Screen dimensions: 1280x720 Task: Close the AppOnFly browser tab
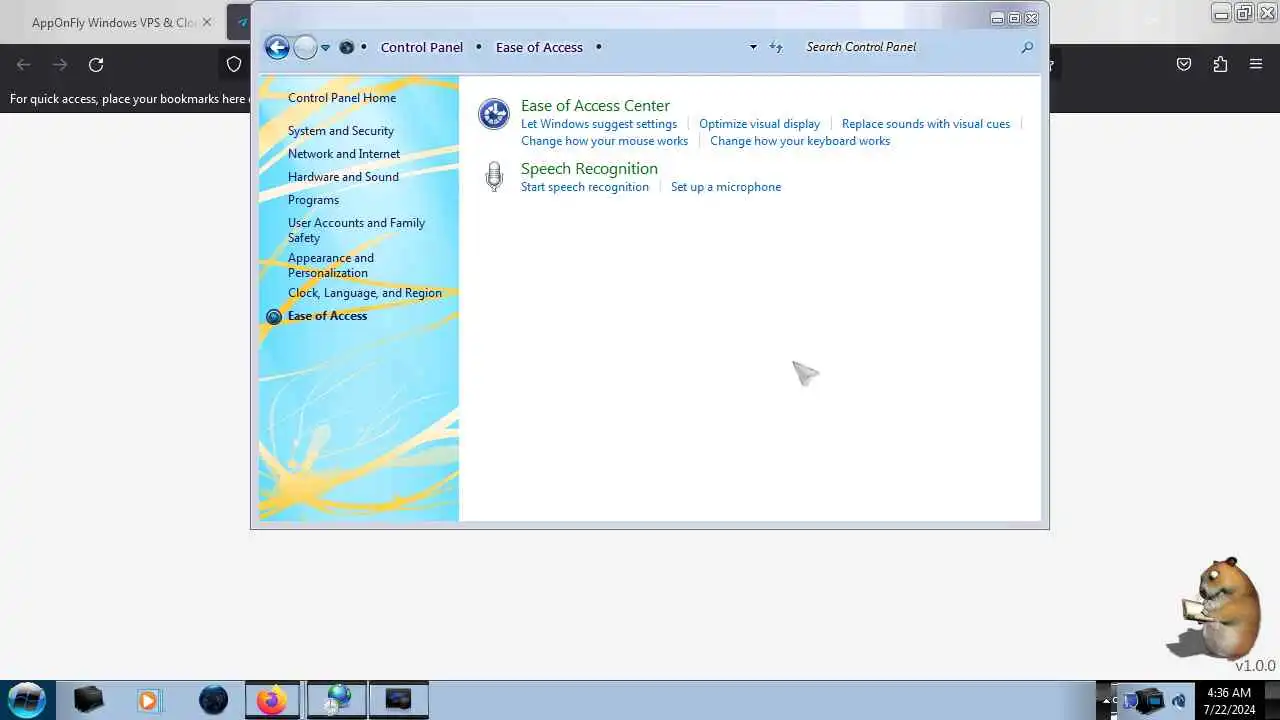coord(207,22)
